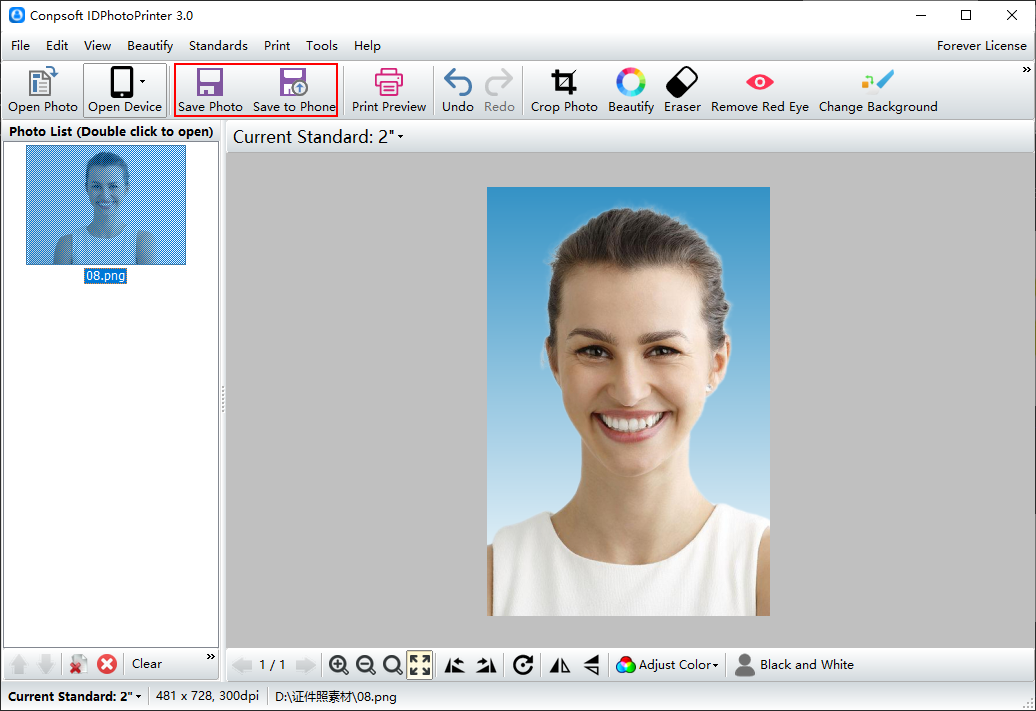Open the View menu

click(x=97, y=46)
